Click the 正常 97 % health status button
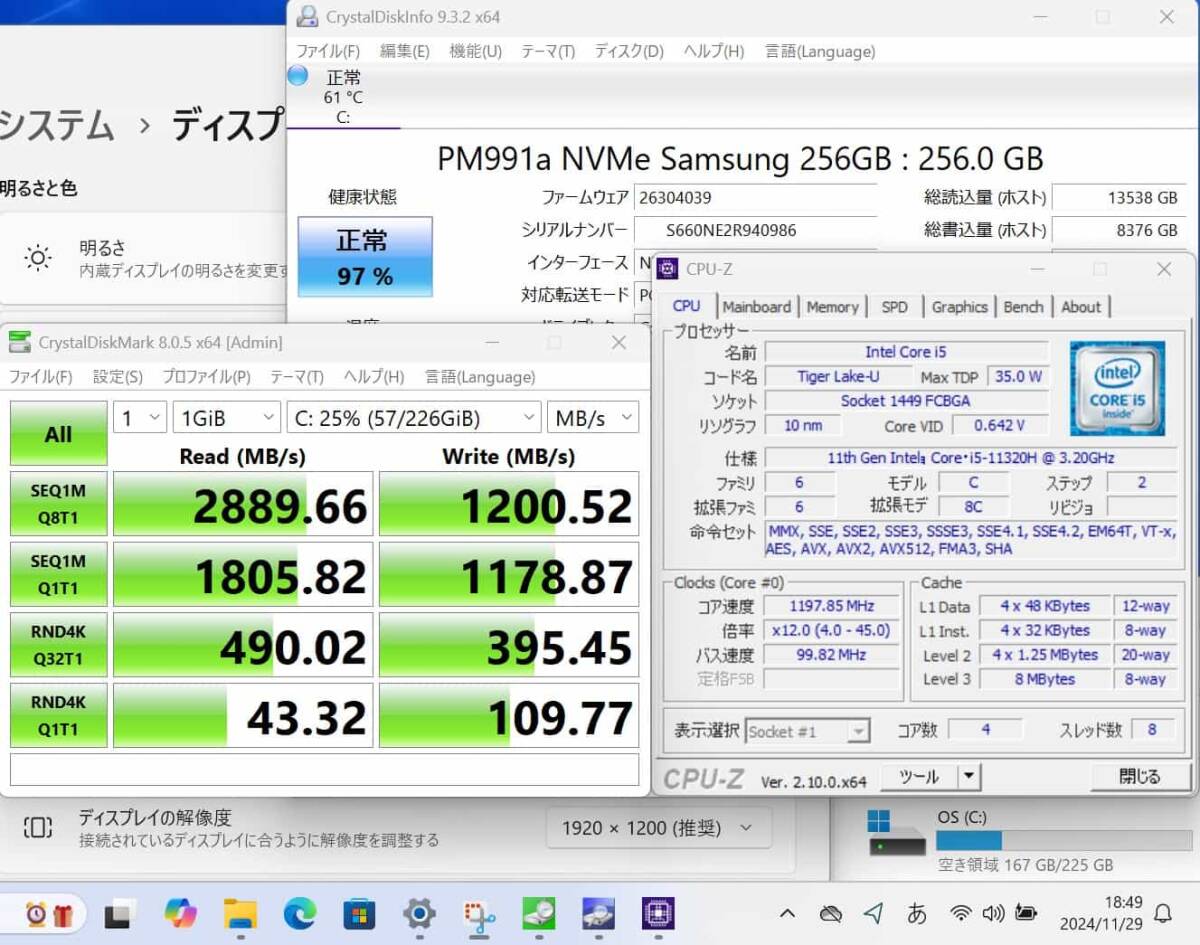 pos(365,257)
